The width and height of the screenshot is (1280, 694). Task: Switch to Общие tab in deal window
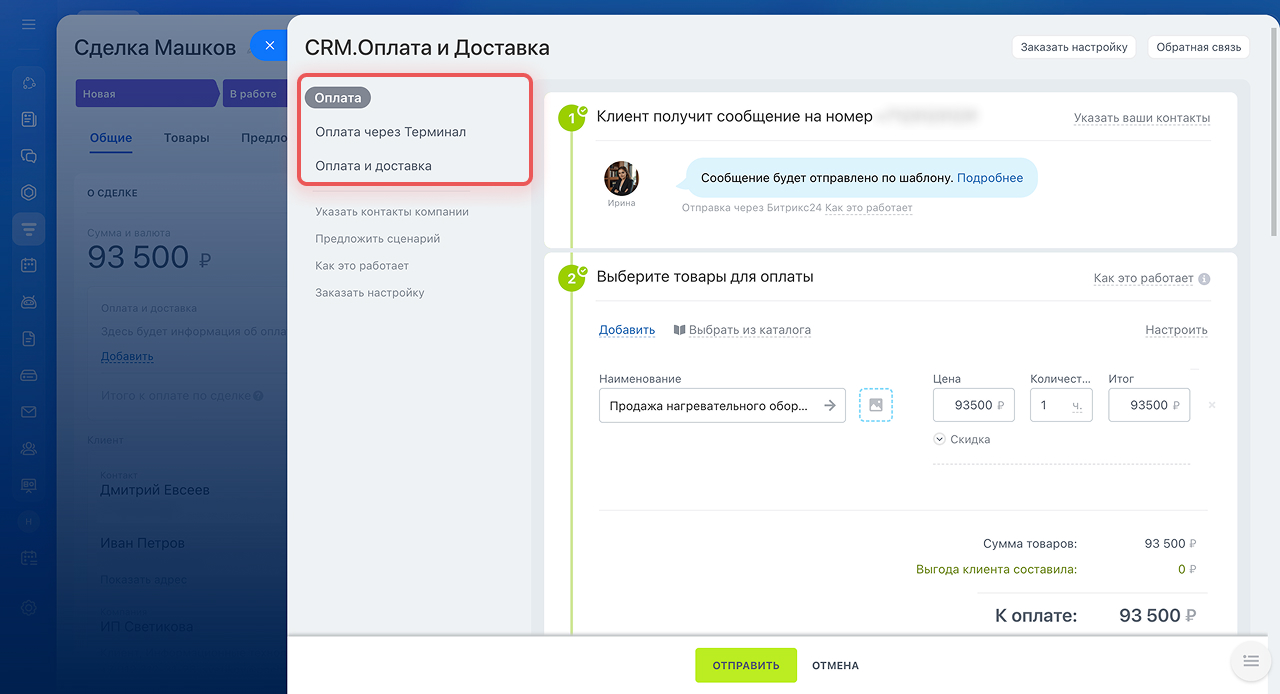tap(110, 138)
